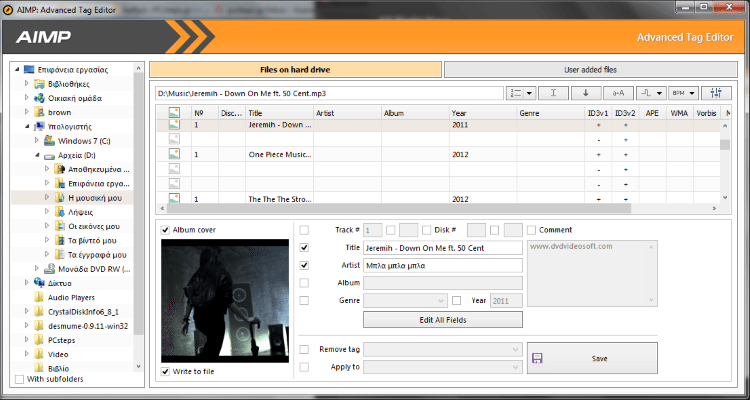Enable the Album field checkbox
Viewport: 750px width, 400px height.
click(x=304, y=283)
